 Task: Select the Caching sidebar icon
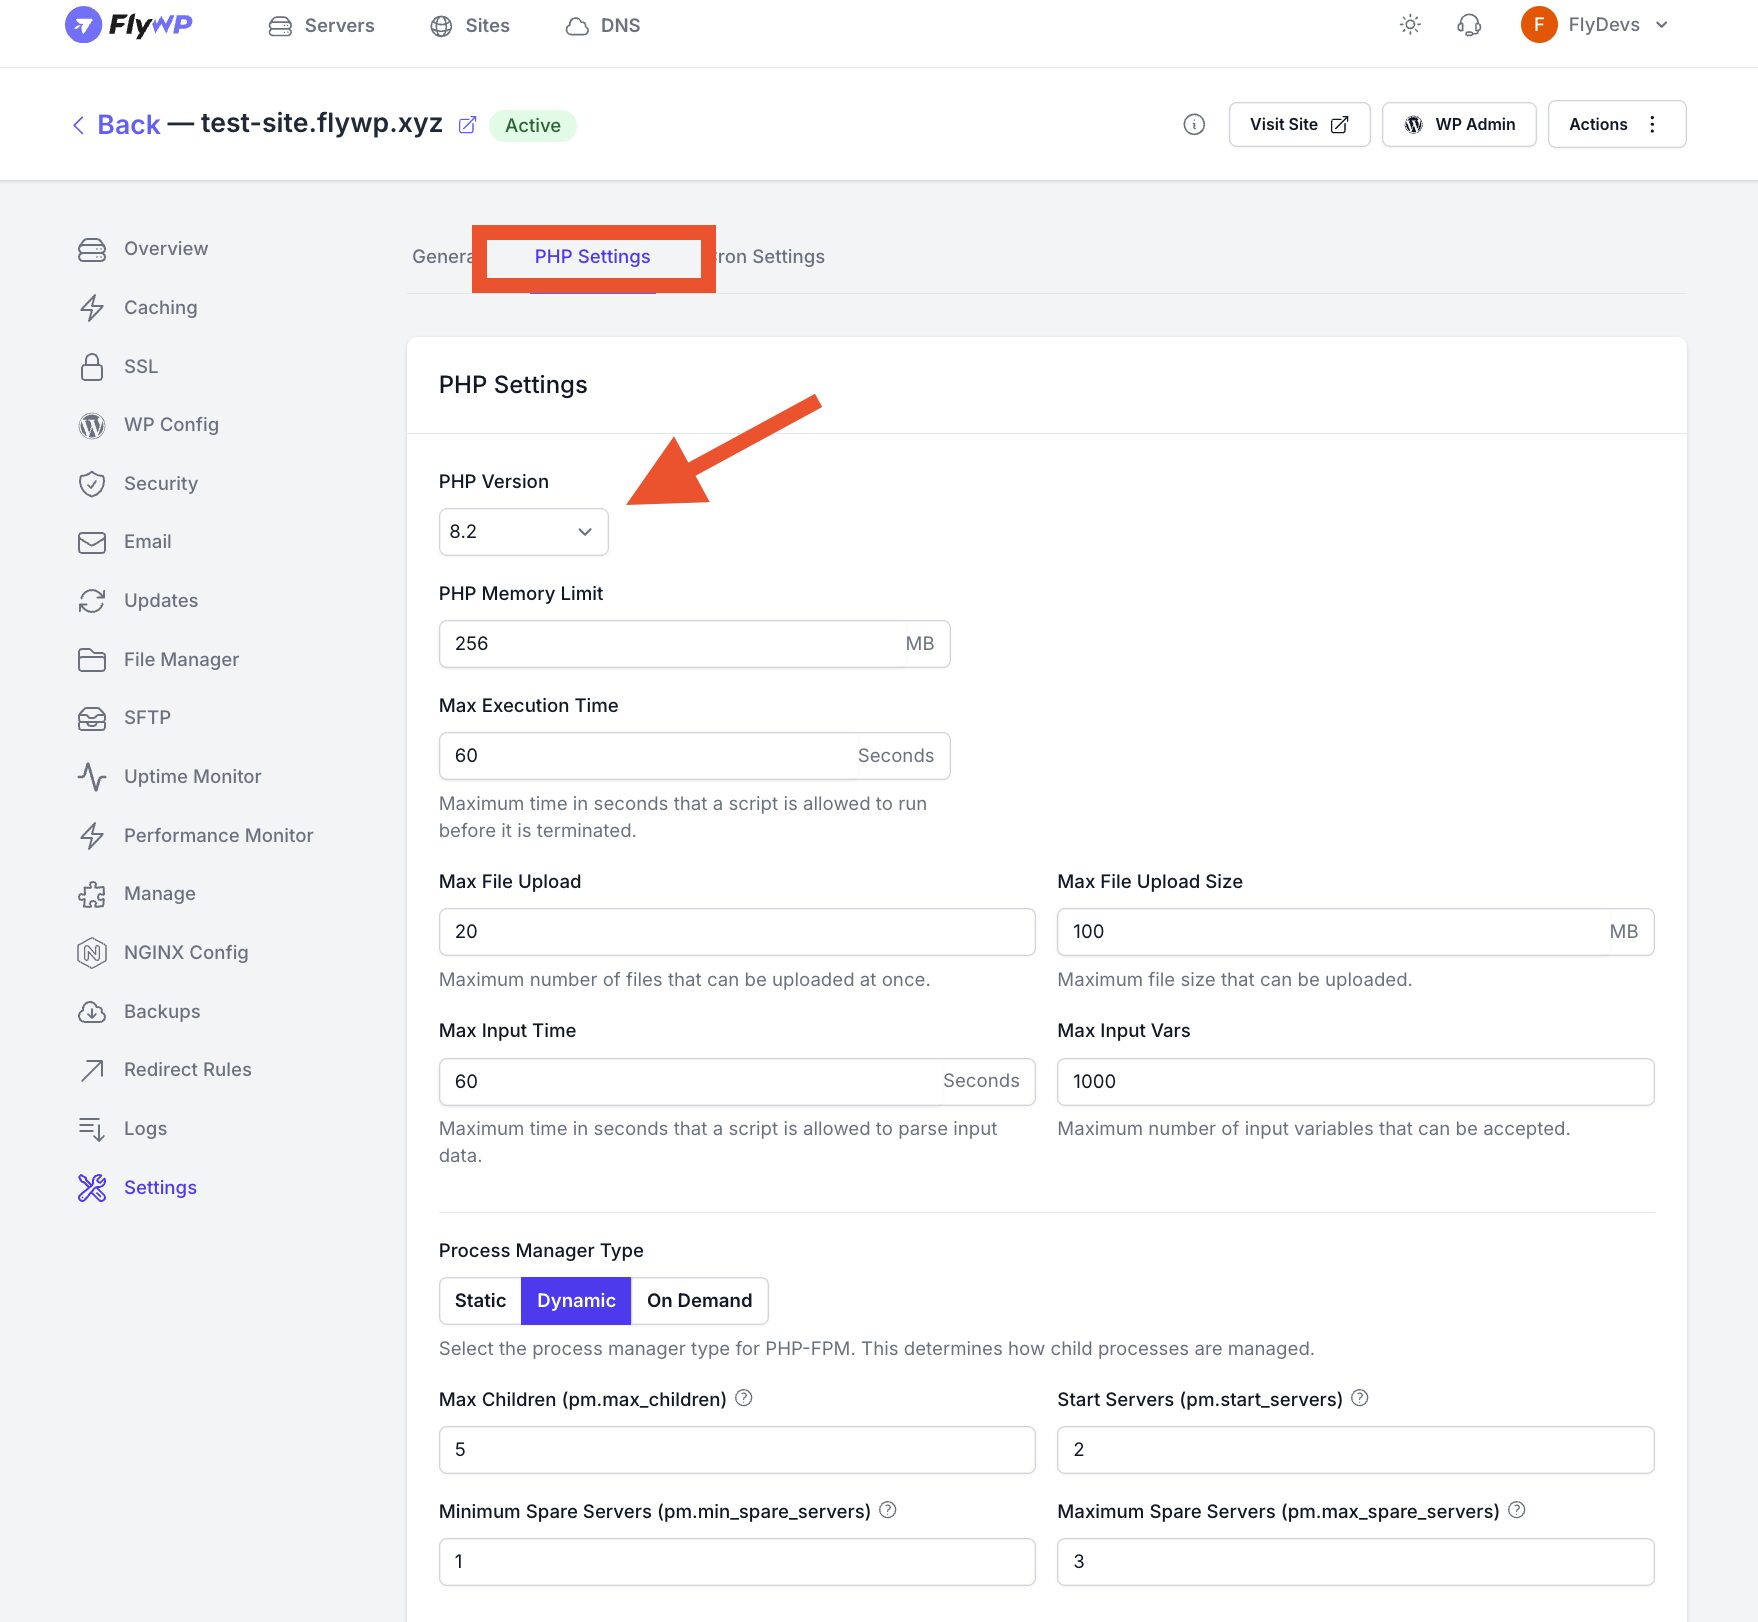(x=91, y=307)
